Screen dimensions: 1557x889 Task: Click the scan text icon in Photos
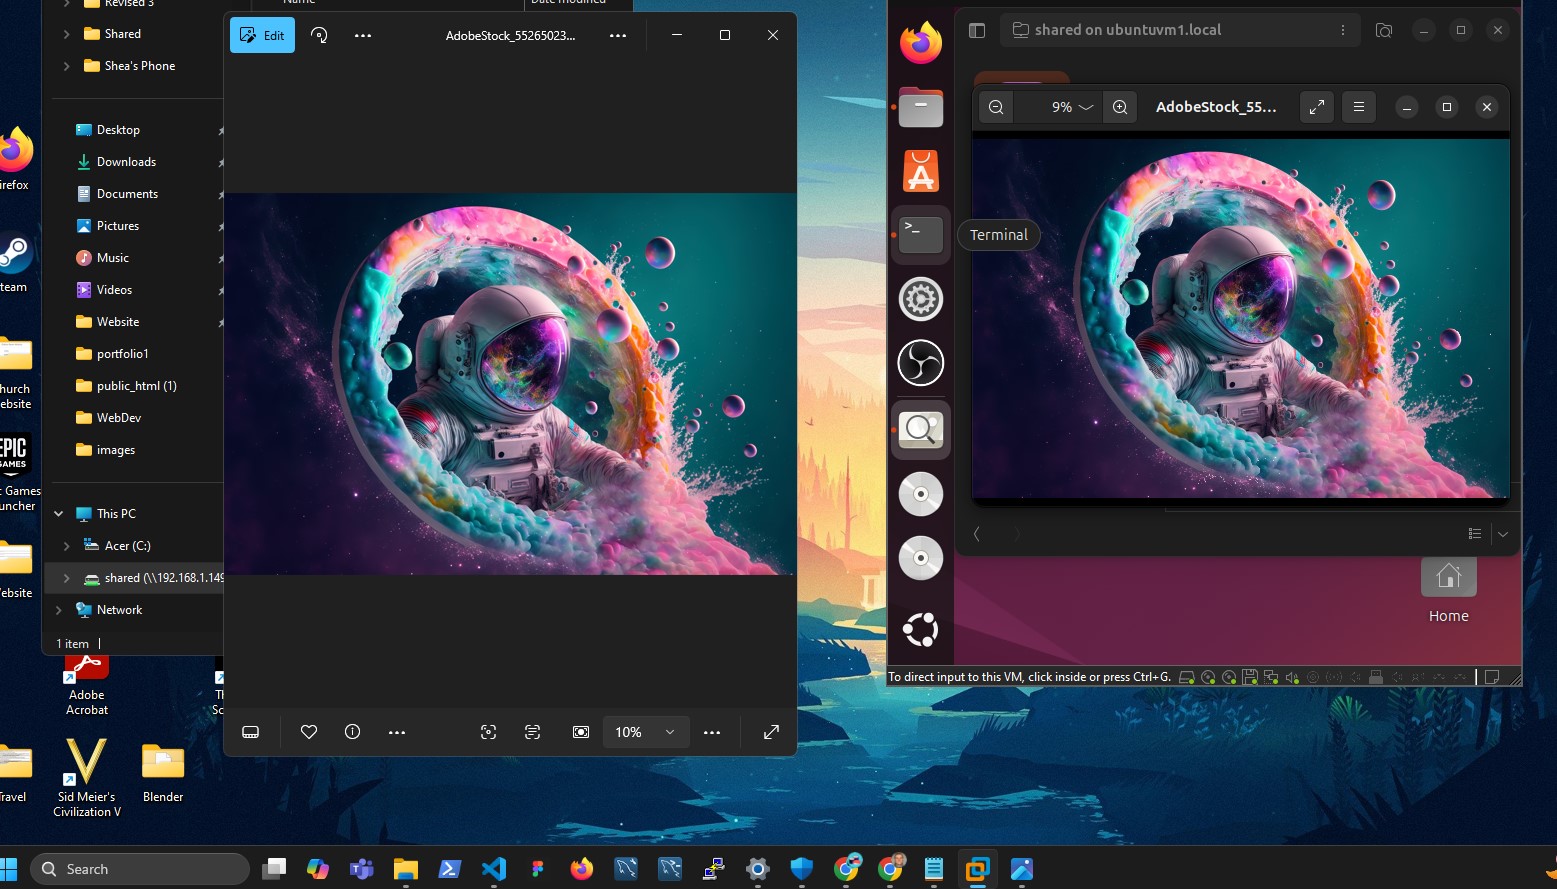click(532, 732)
